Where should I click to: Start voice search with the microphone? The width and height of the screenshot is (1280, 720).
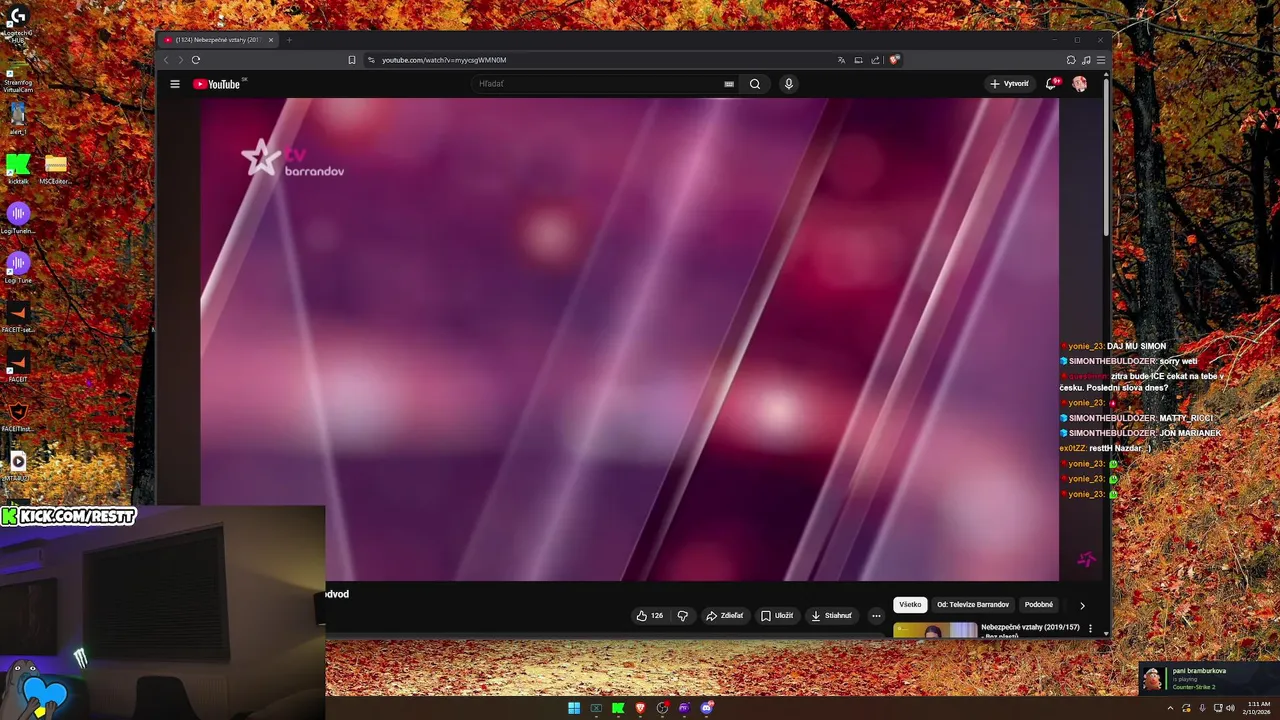click(788, 84)
